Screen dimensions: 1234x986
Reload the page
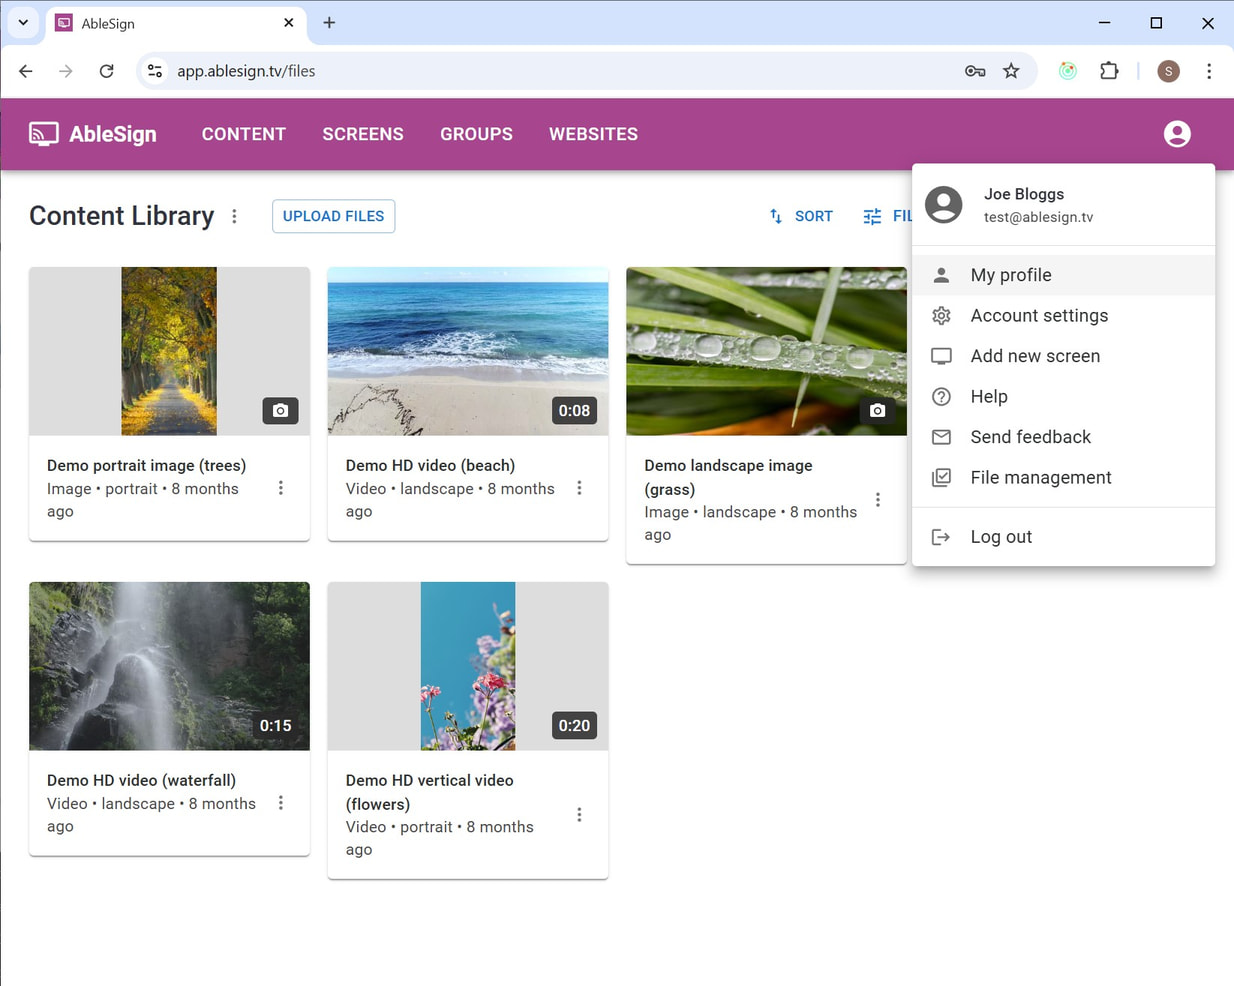pyautogui.click(x=106, y=71)
